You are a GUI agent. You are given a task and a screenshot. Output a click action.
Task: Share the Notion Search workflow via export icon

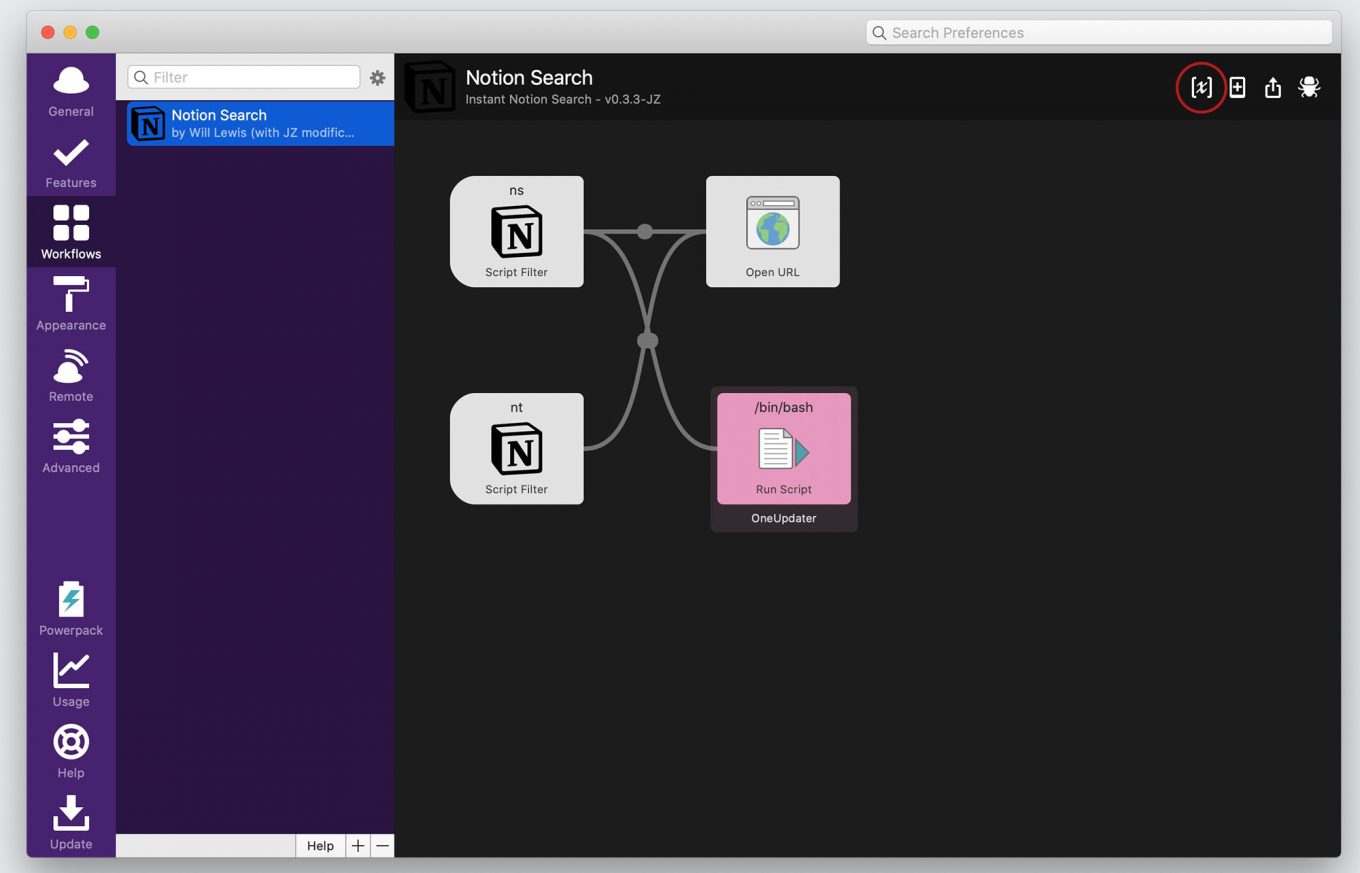[1272, 87]
